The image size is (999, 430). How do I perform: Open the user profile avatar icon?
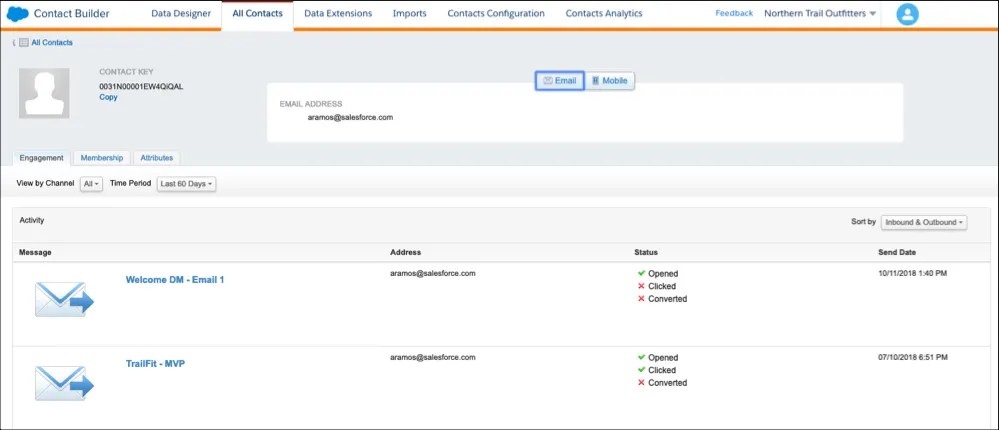(907, 14)
